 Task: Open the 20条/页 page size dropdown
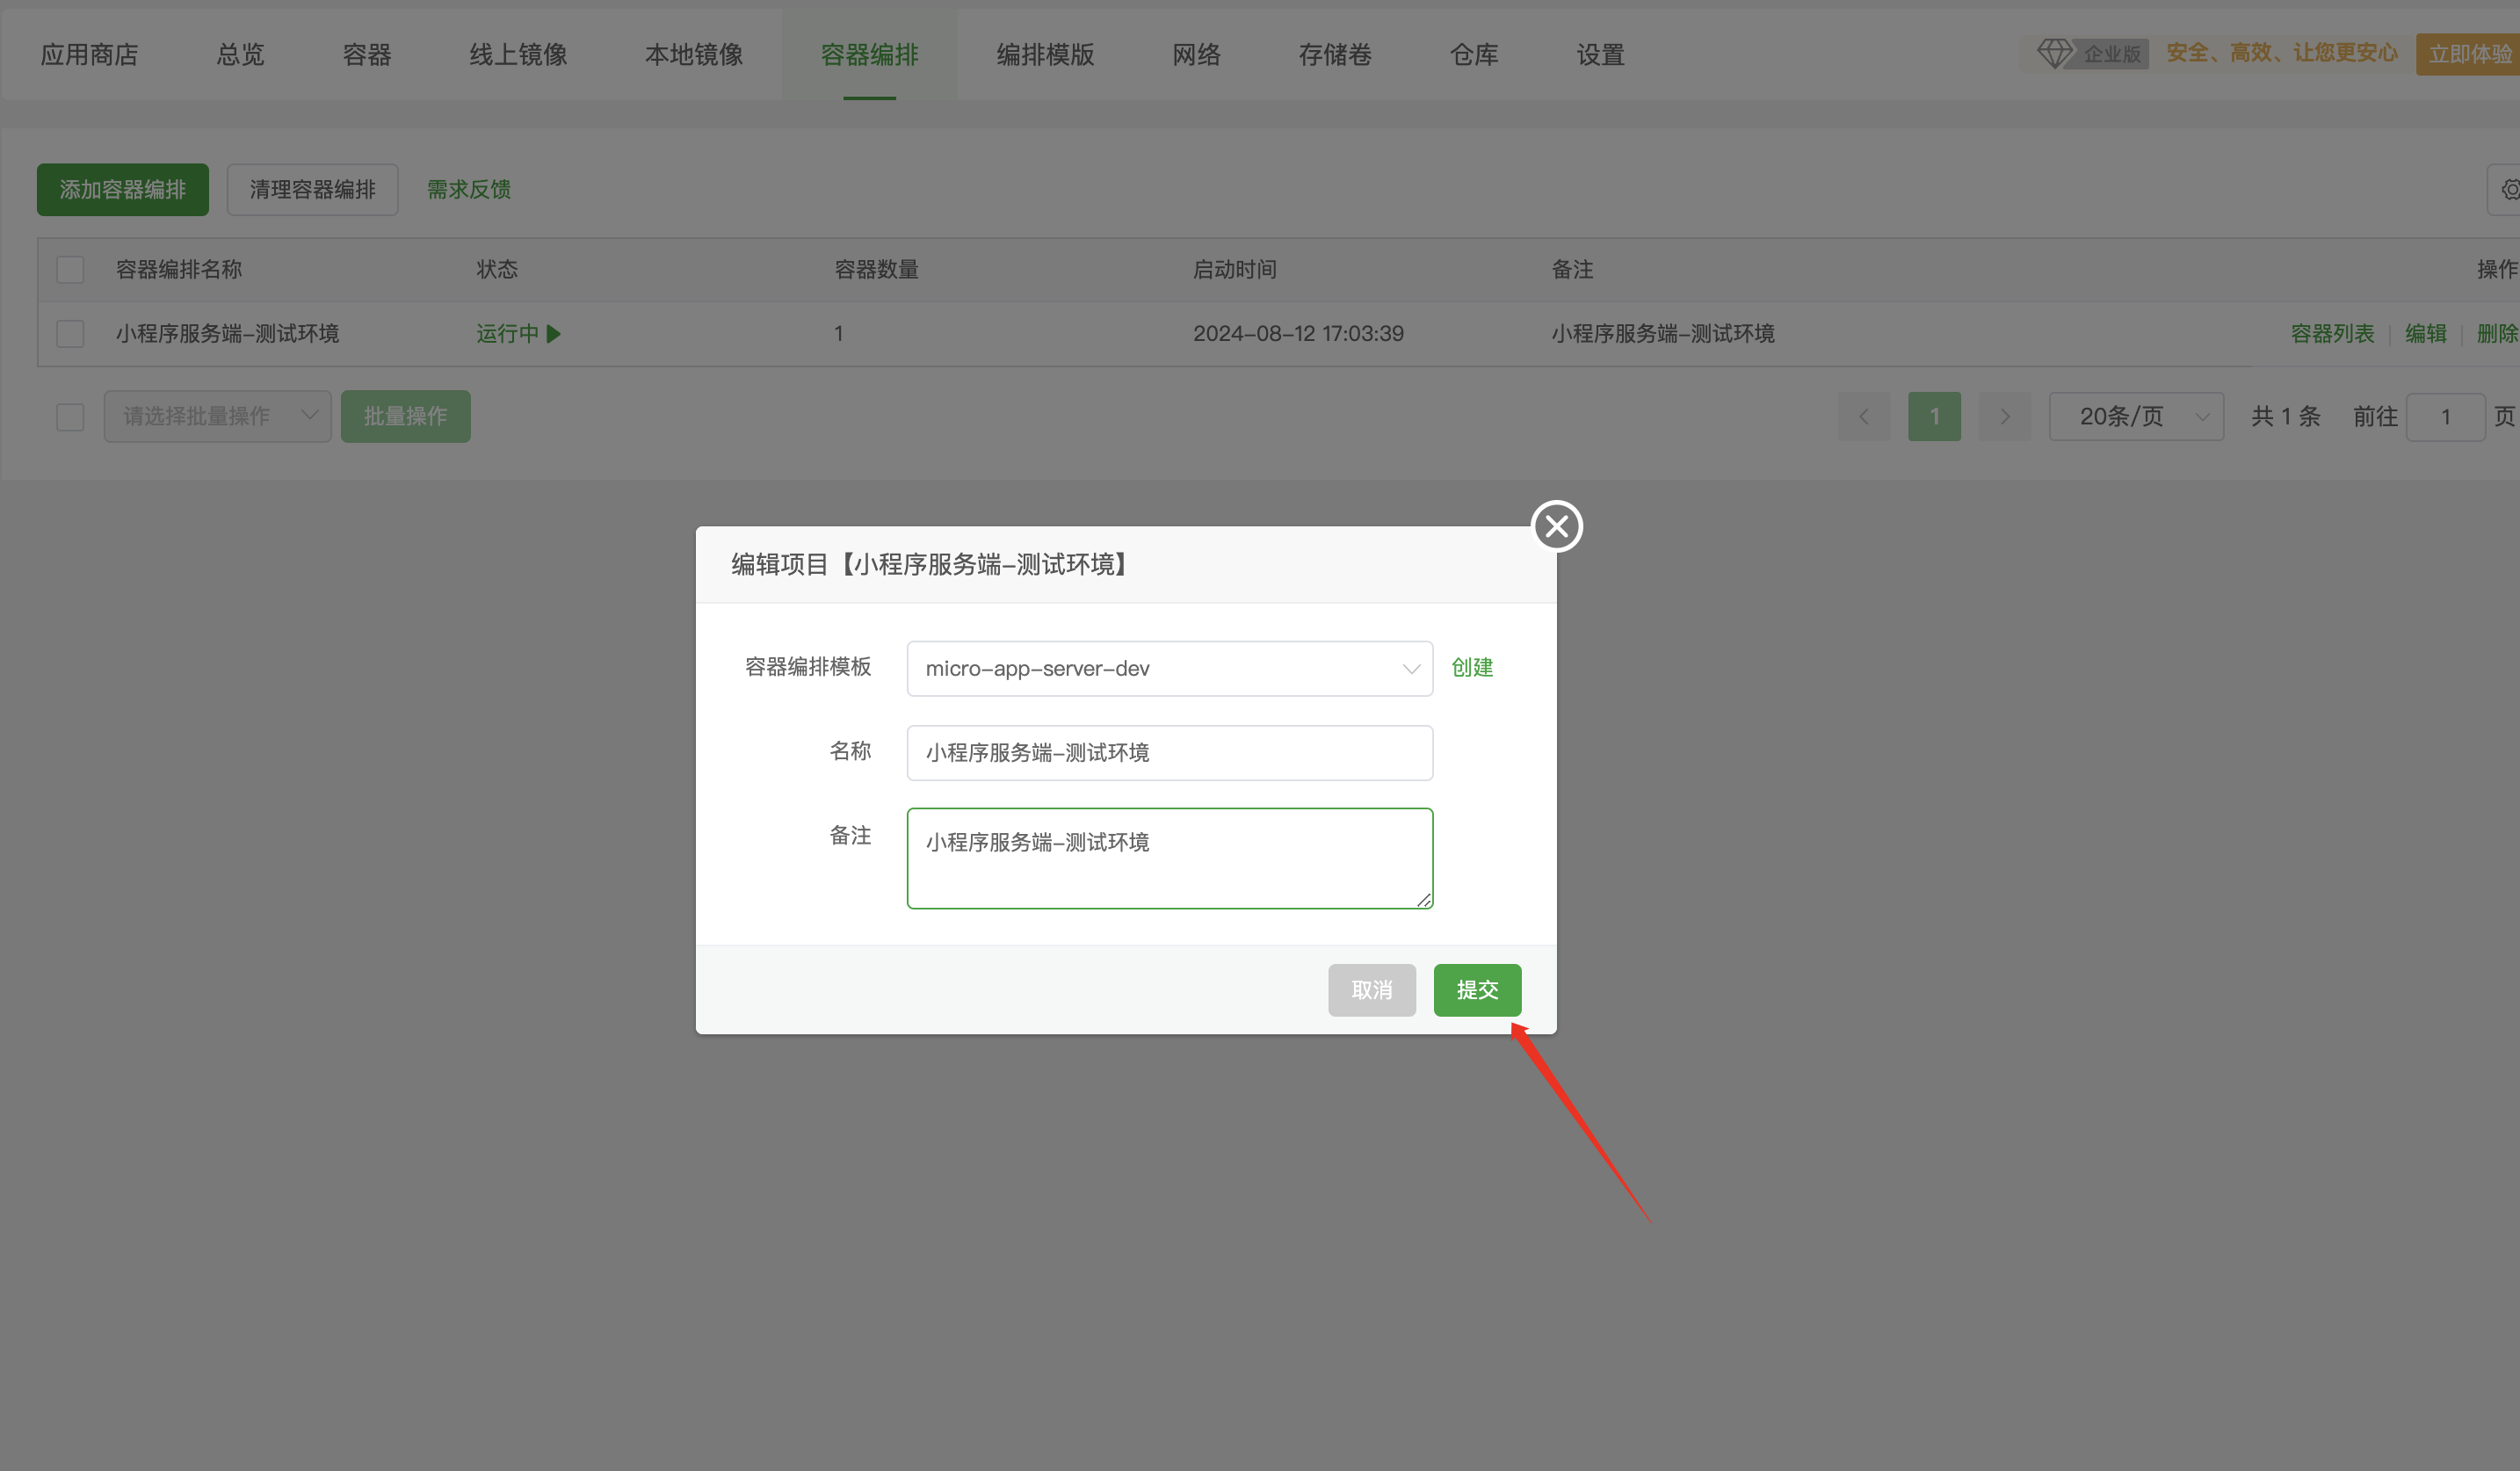[x=2136, y=416]
